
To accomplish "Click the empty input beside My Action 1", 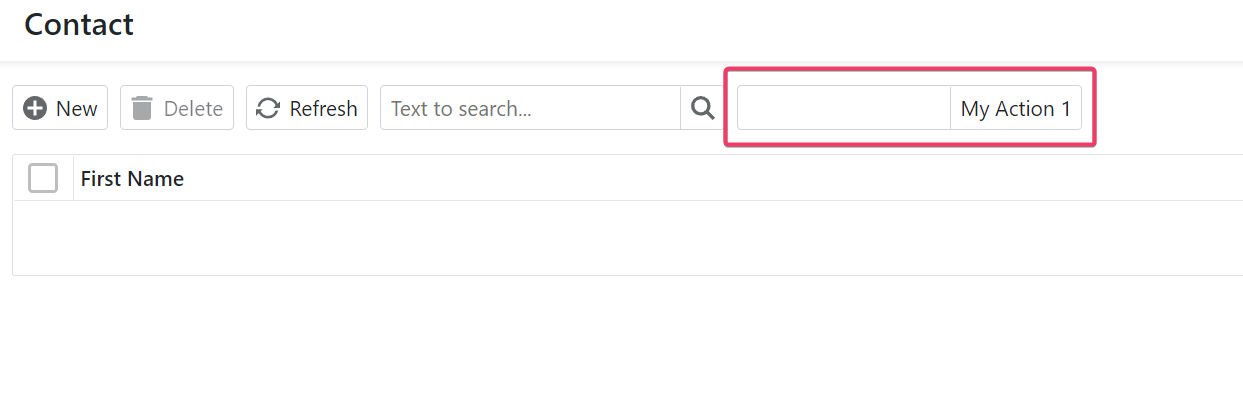I will 843,108.
